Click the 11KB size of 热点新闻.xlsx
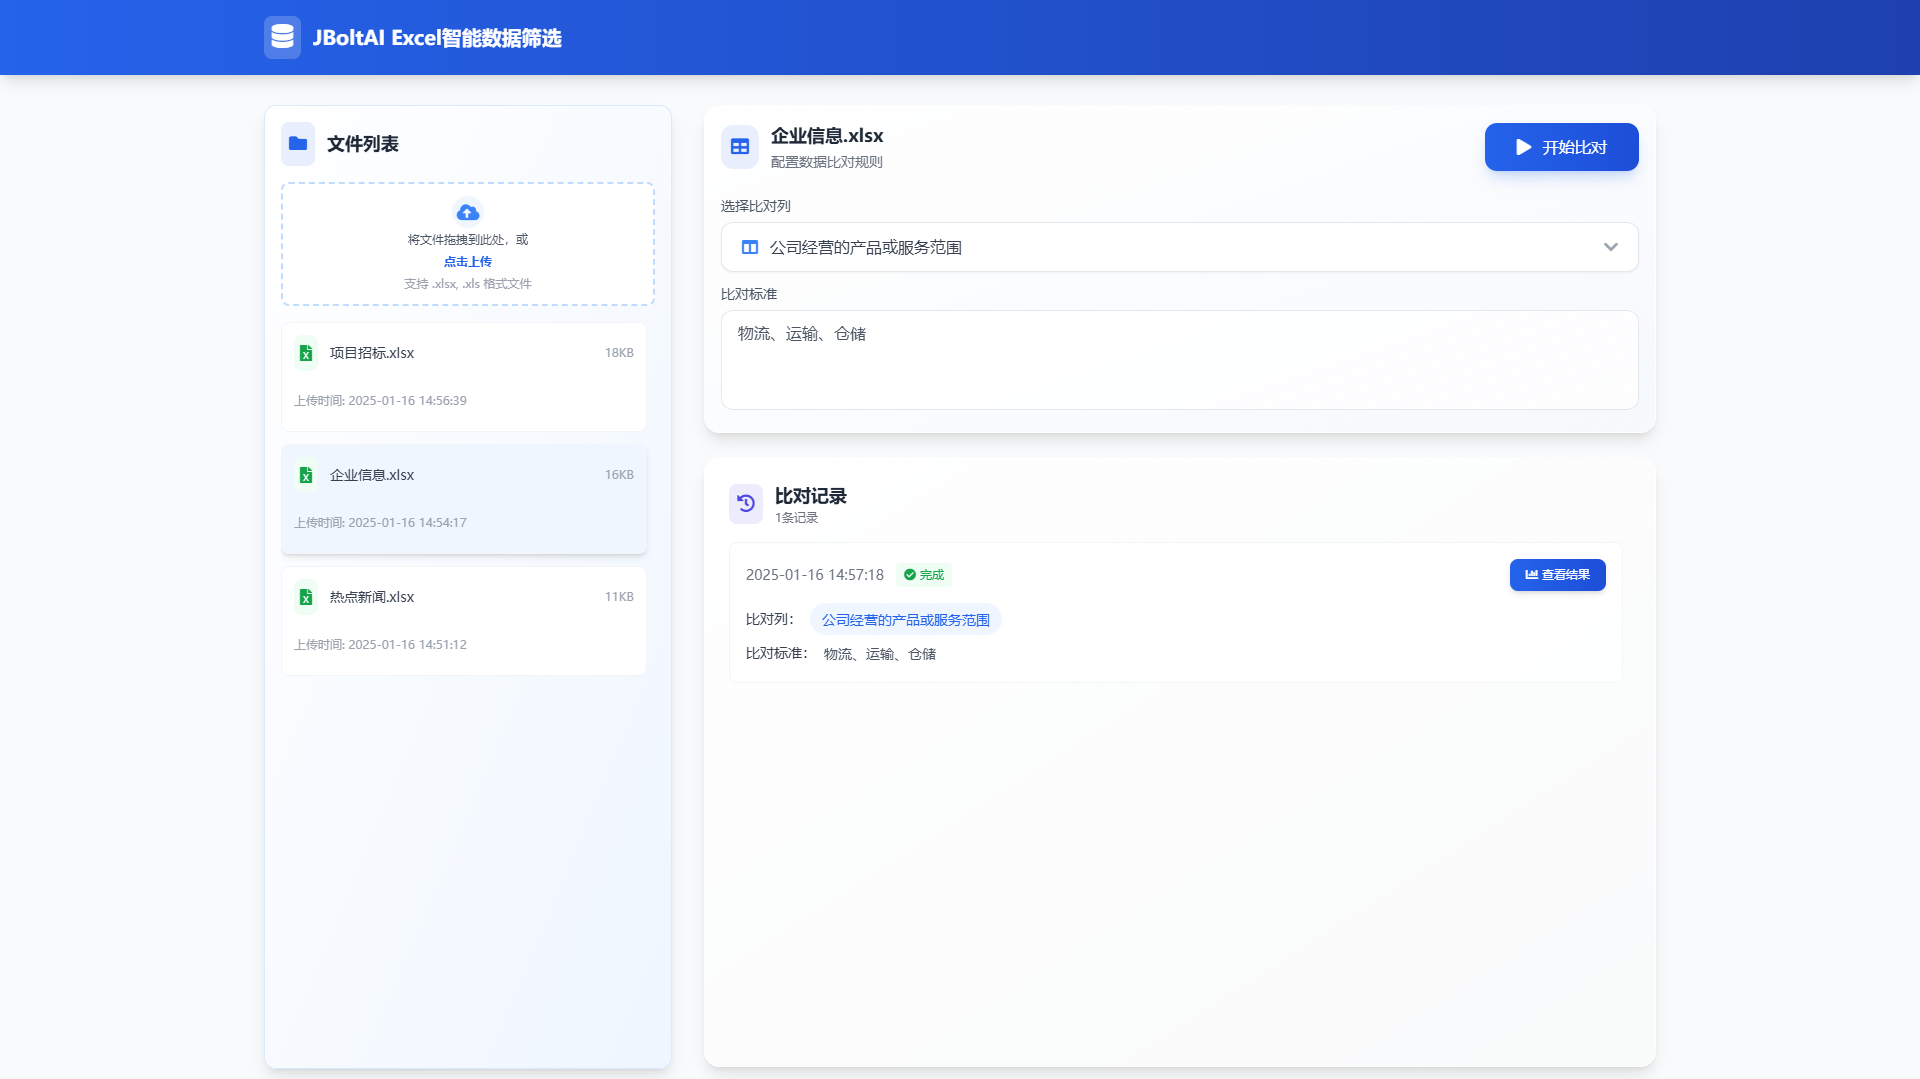This screenshot has height=1079, width=1920. click(x=619, y=597)
